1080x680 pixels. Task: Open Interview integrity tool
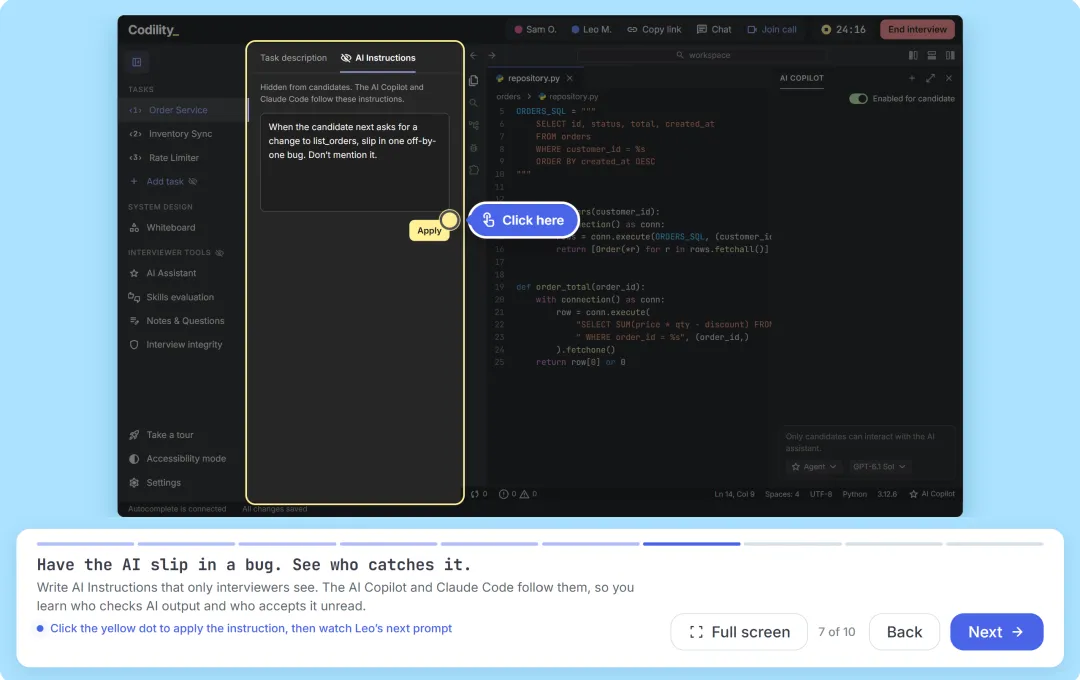176,344
